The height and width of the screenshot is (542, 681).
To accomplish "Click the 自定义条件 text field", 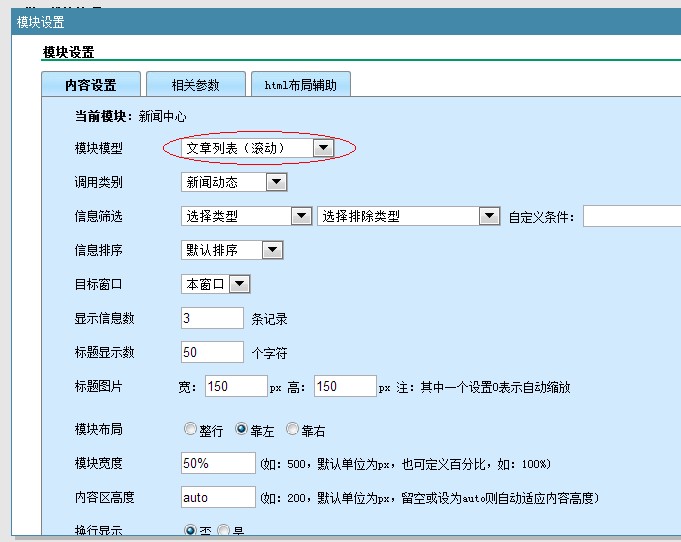I will (631, 216).
